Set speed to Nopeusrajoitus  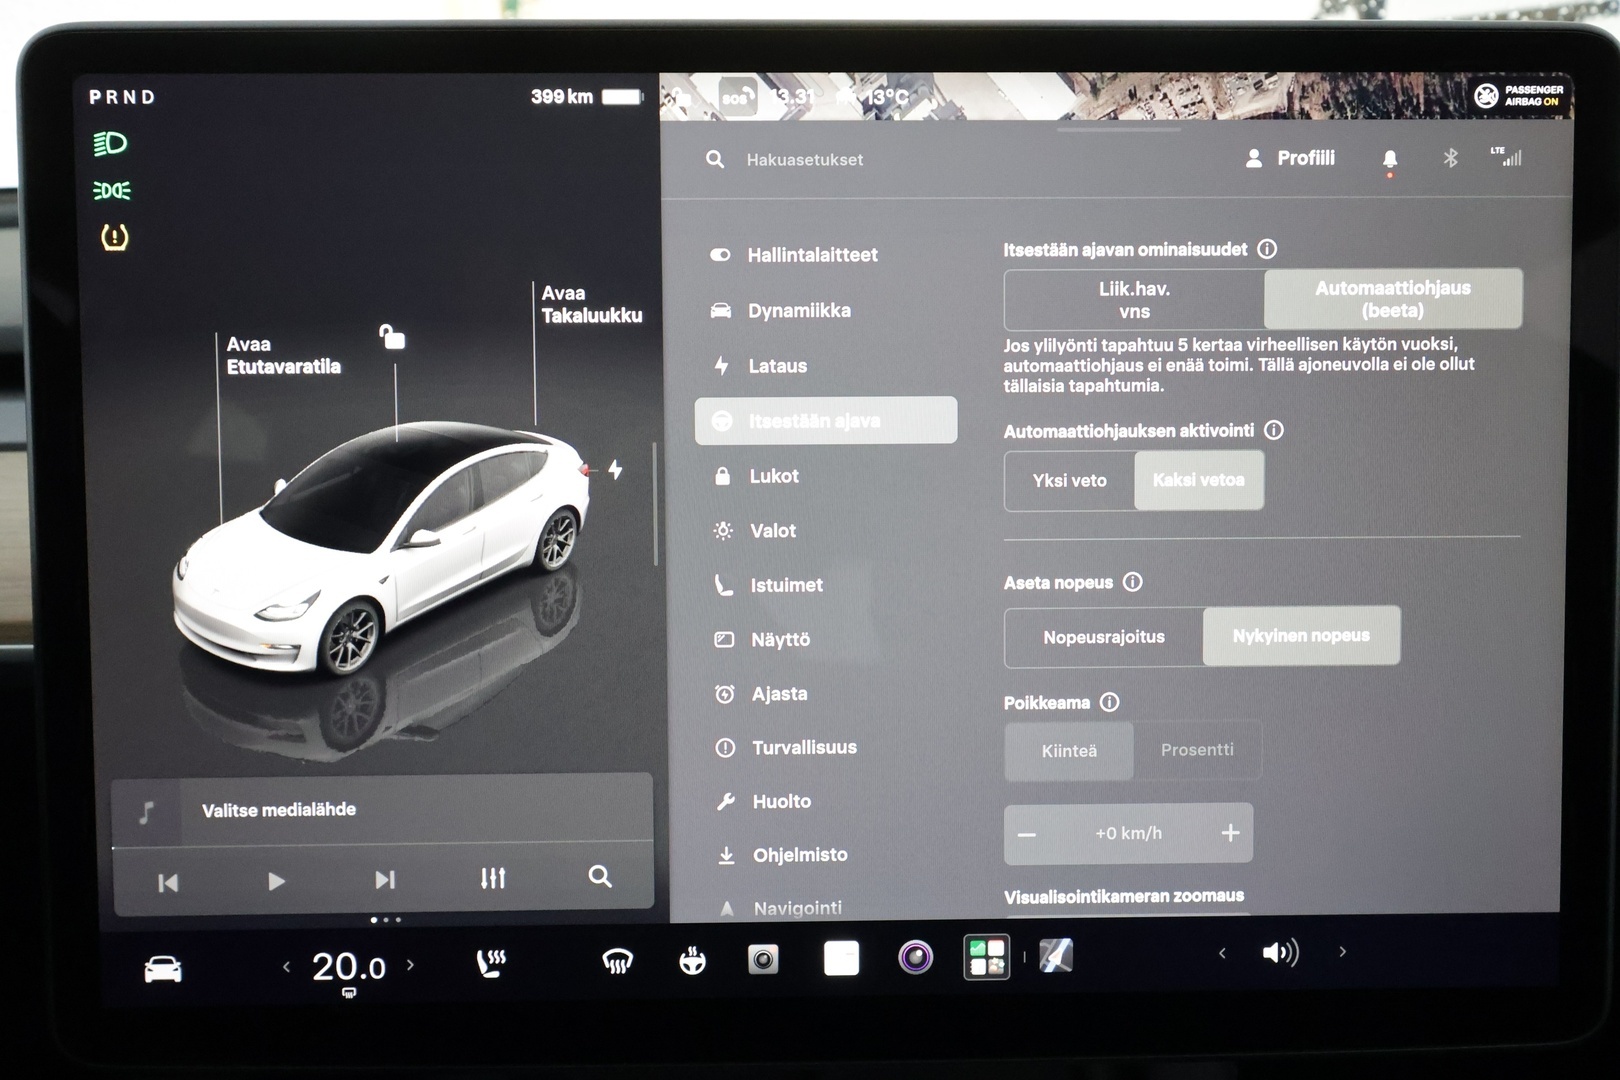coord(1104,637)
